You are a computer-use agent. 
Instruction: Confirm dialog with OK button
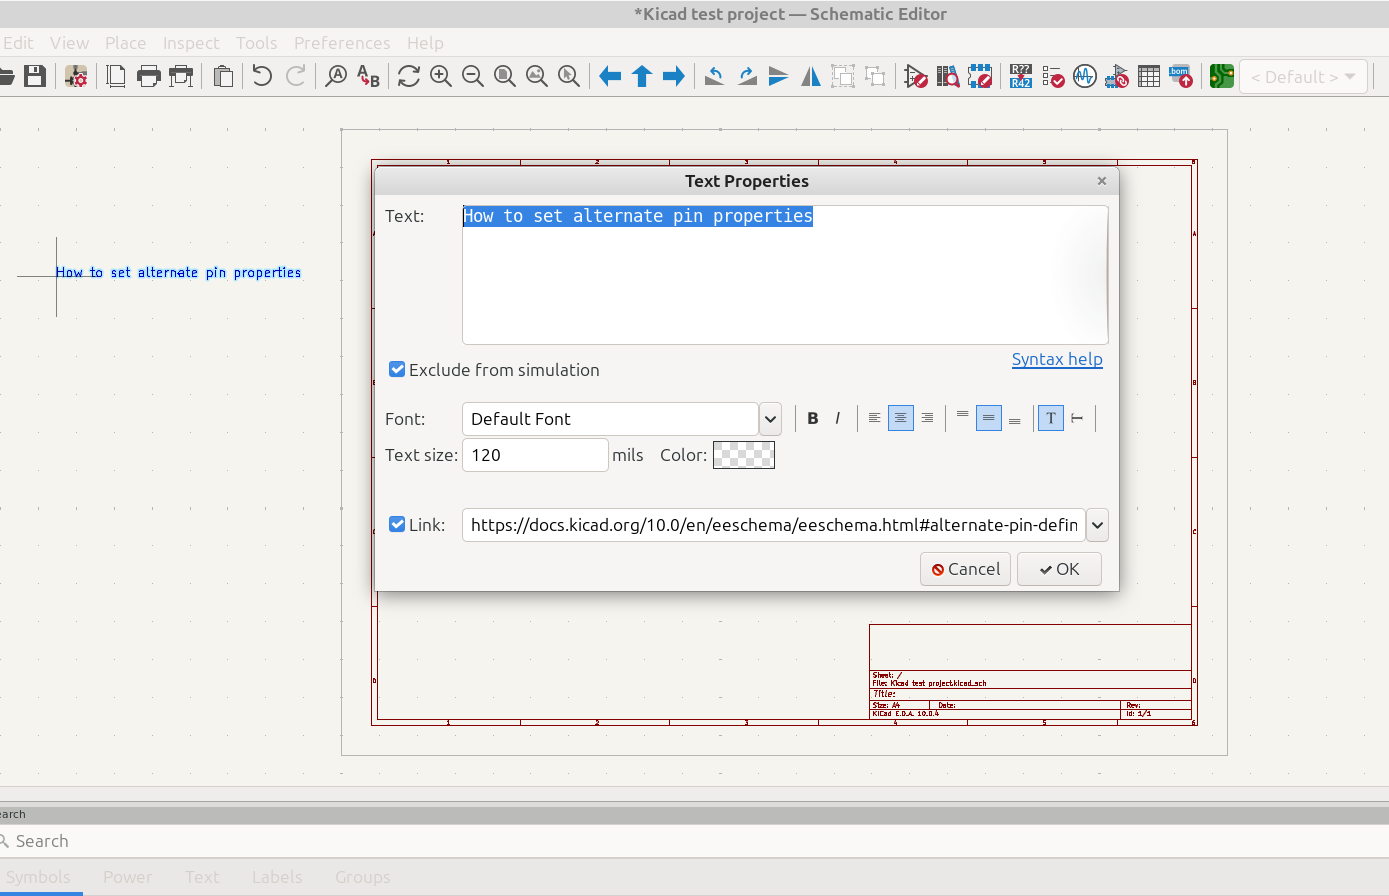(x=1059, y=569)
